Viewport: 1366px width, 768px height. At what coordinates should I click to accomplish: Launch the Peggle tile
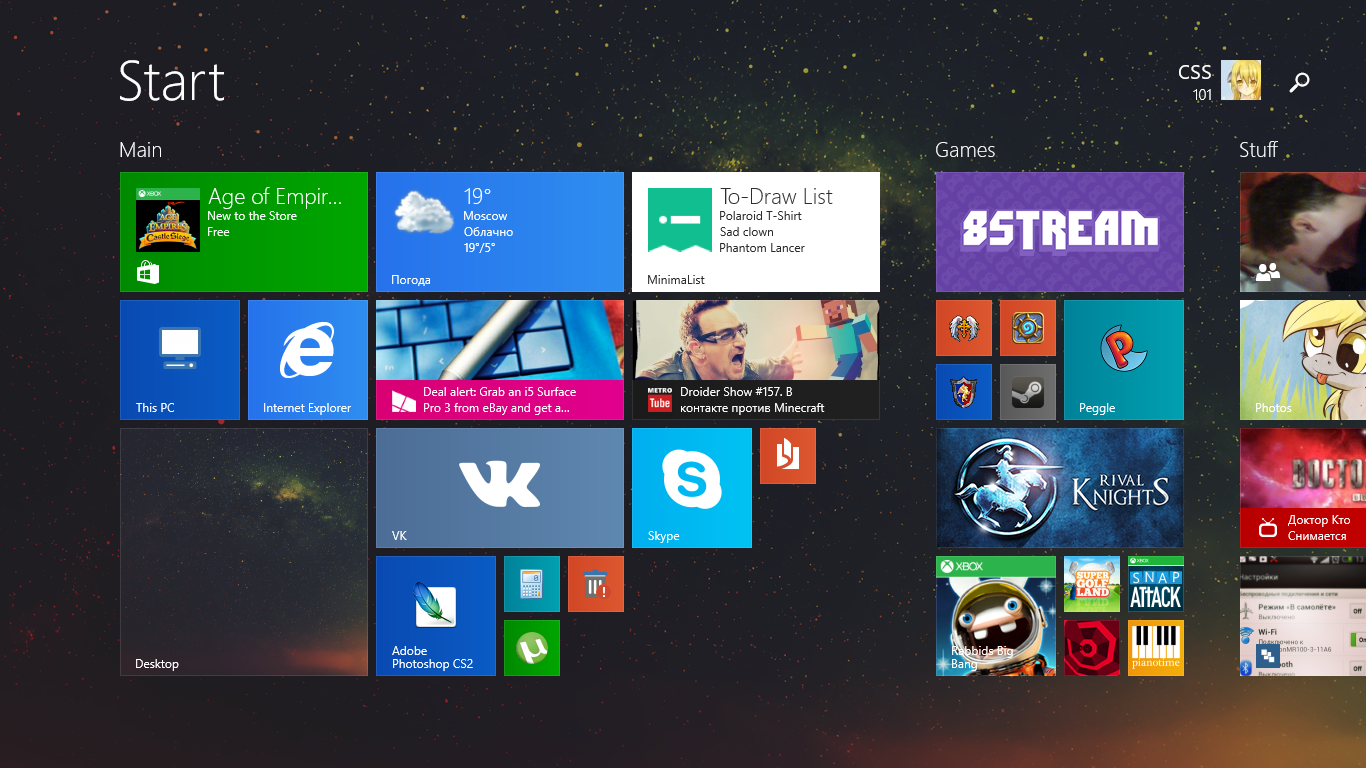pos(1124,360)
